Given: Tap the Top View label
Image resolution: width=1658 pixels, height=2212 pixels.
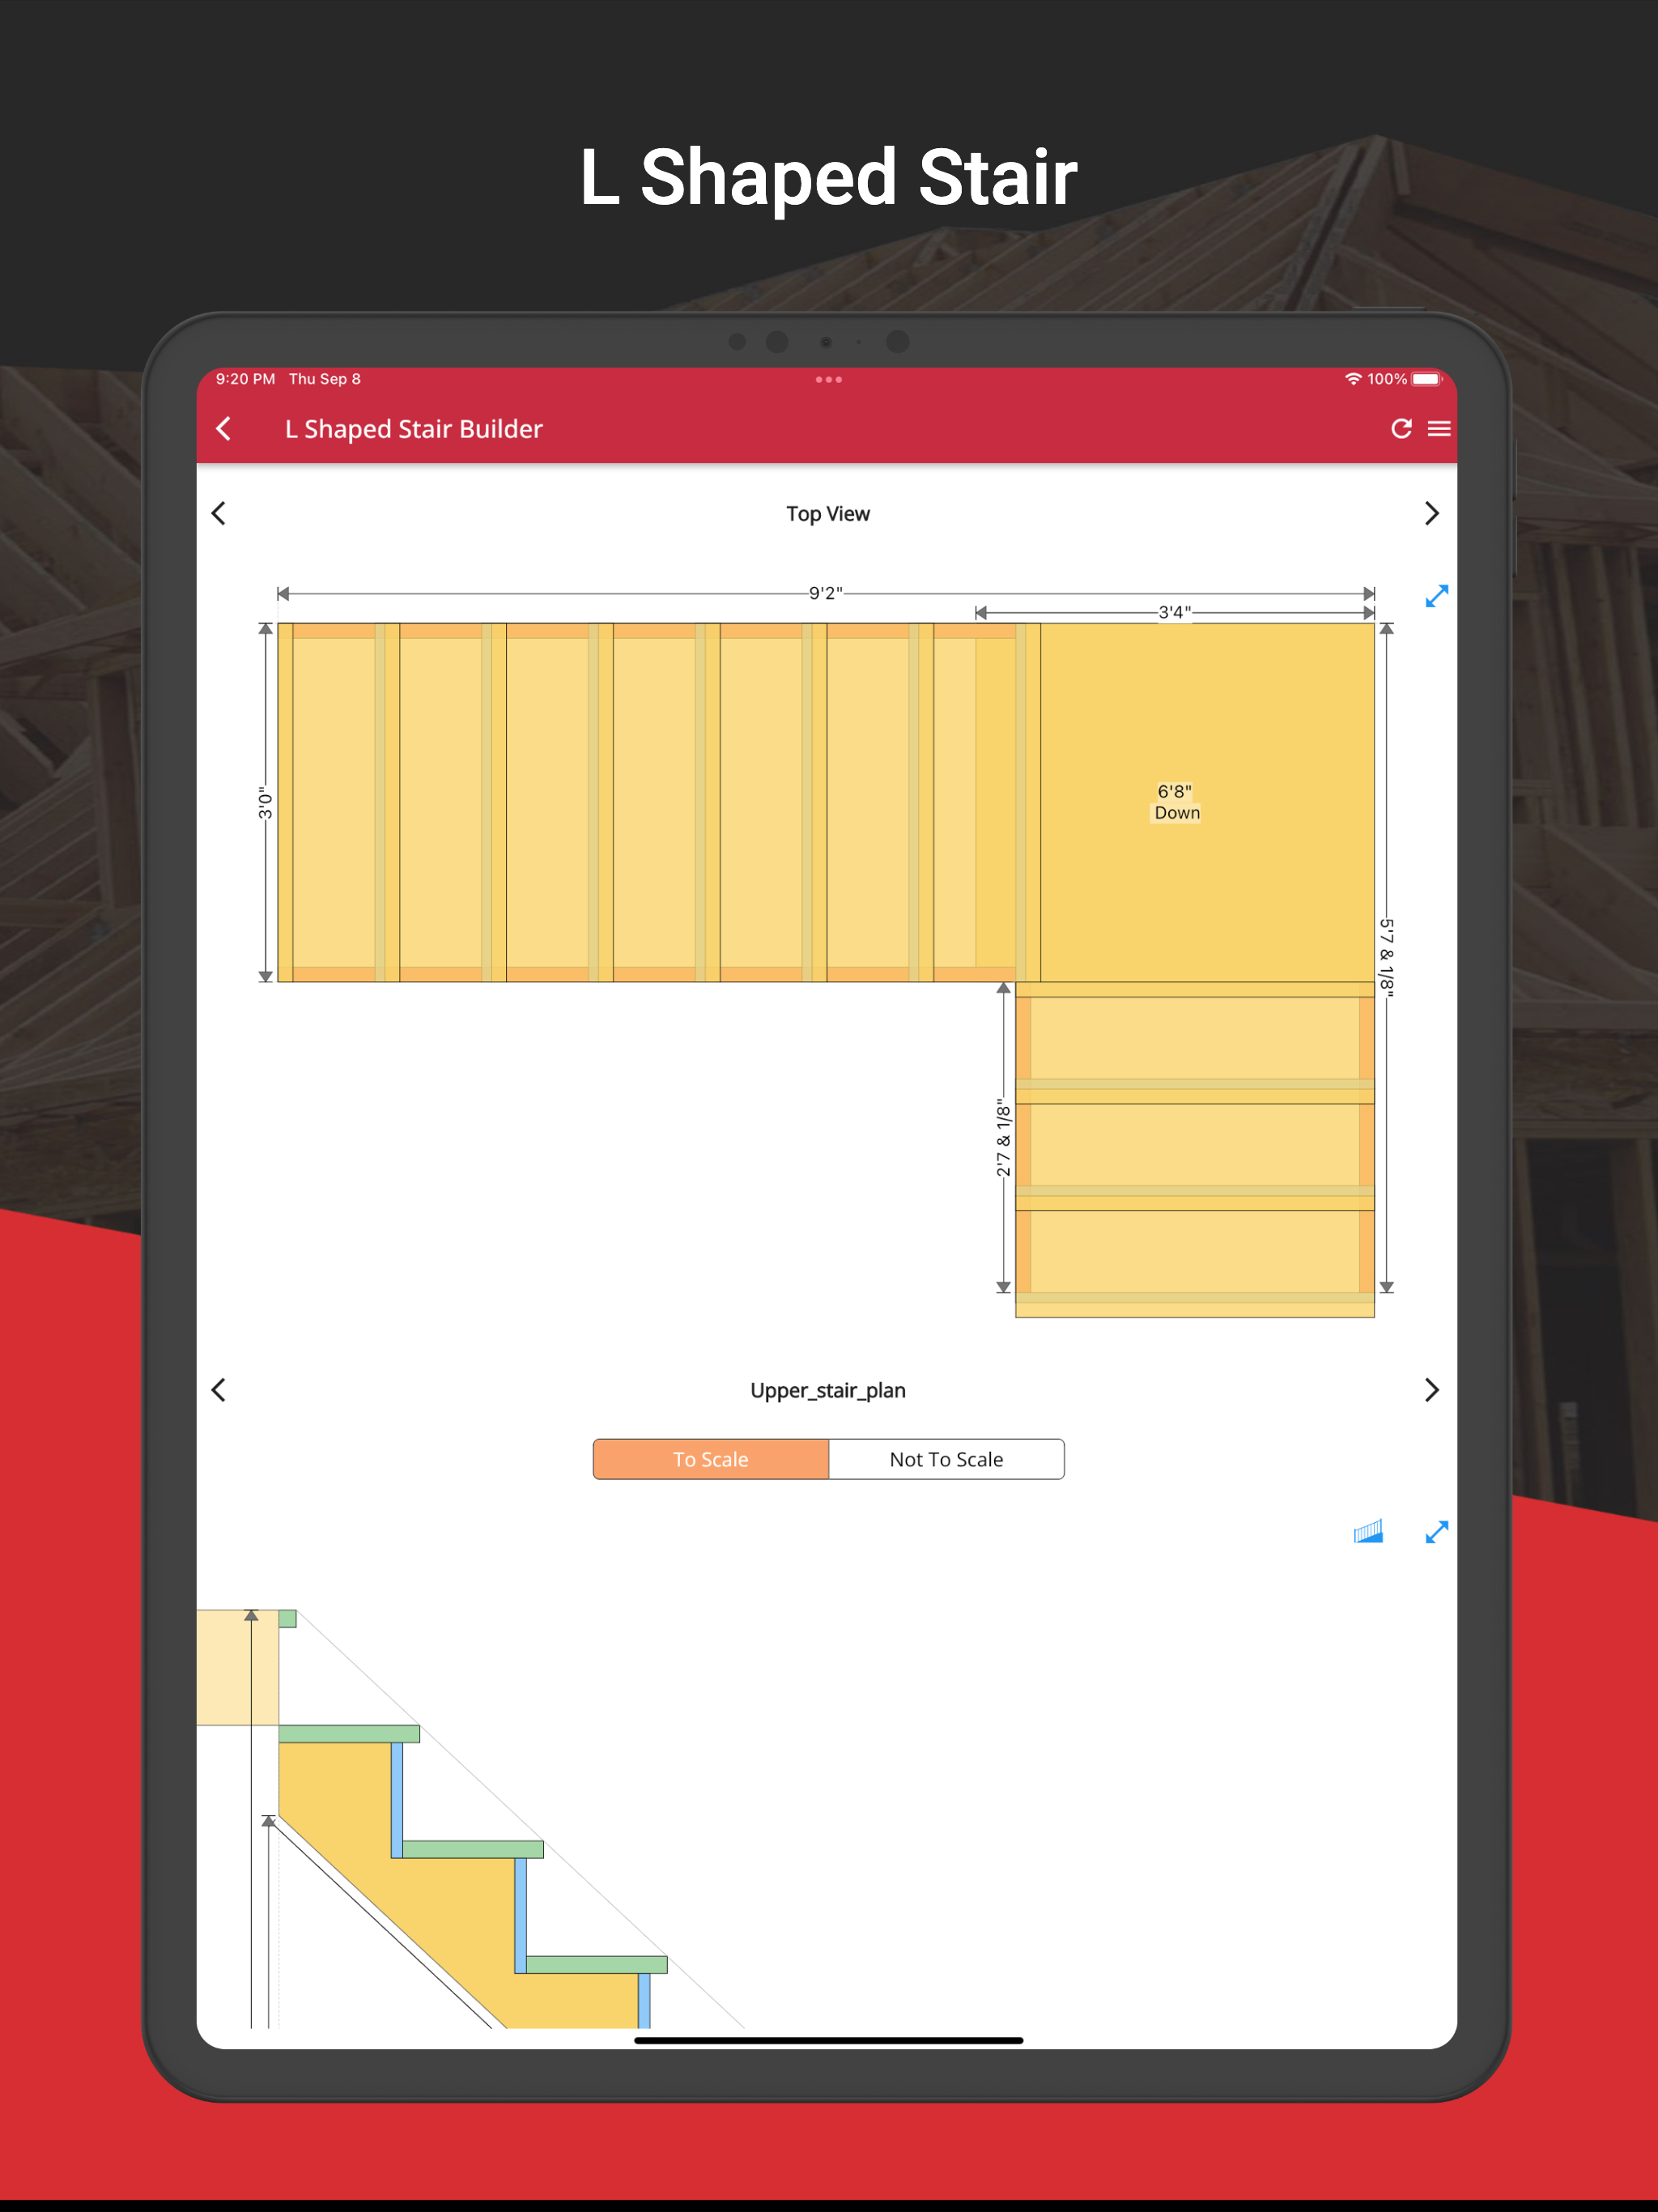Looking at the screenshot, I should point(828,514).
